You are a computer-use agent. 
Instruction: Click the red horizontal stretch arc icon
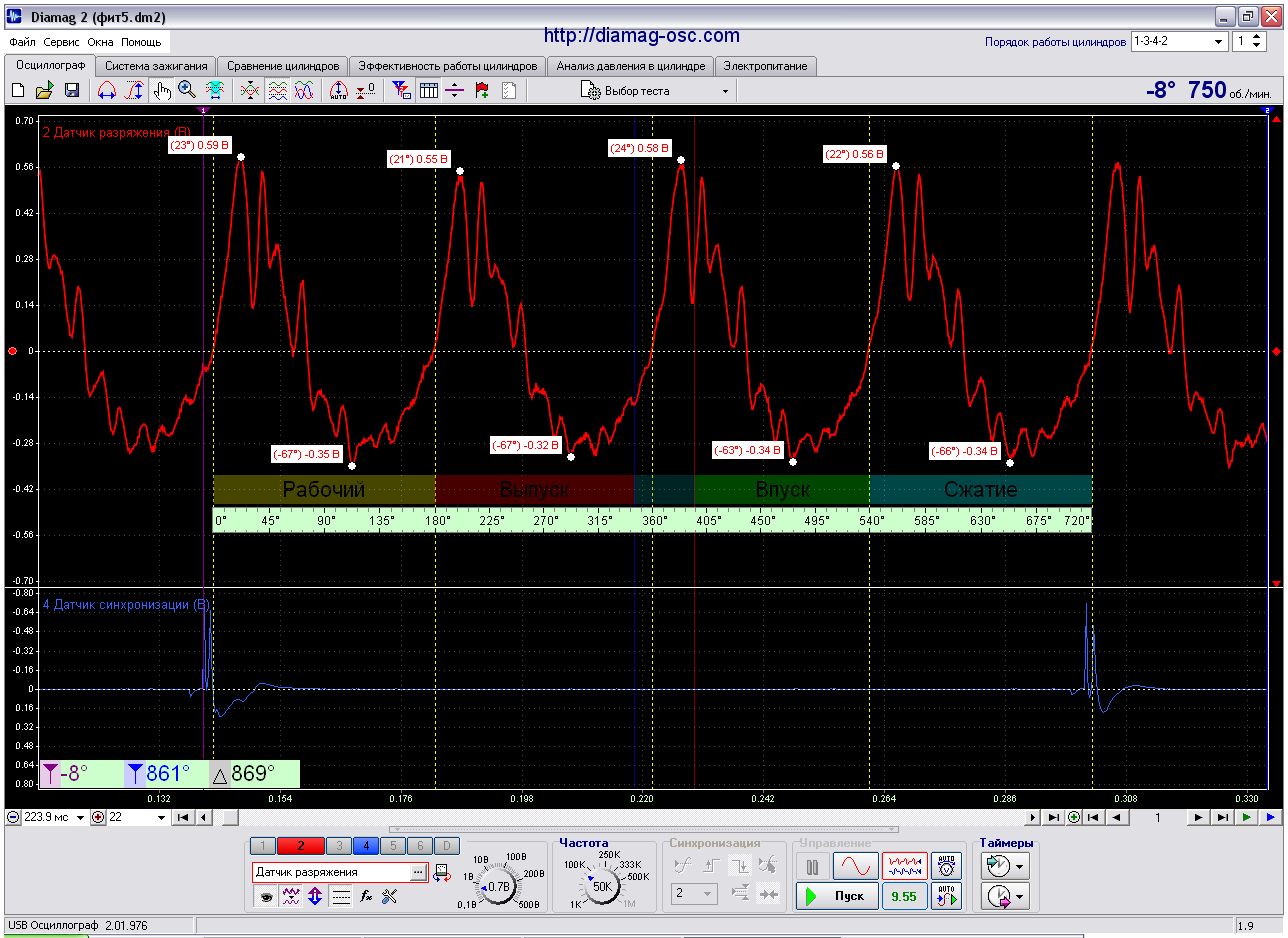[107, 91]
